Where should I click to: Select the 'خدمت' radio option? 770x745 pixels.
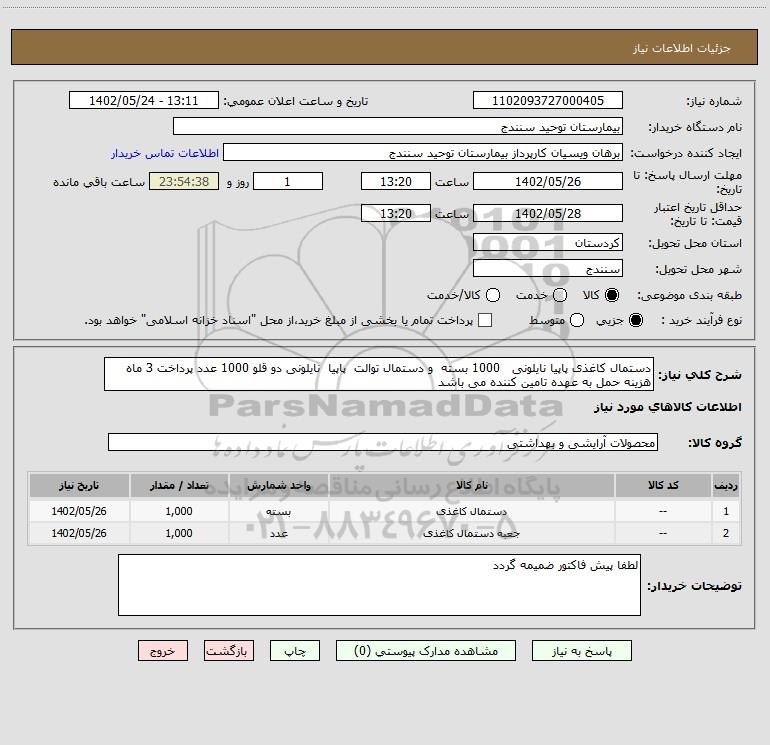(560, 296)
